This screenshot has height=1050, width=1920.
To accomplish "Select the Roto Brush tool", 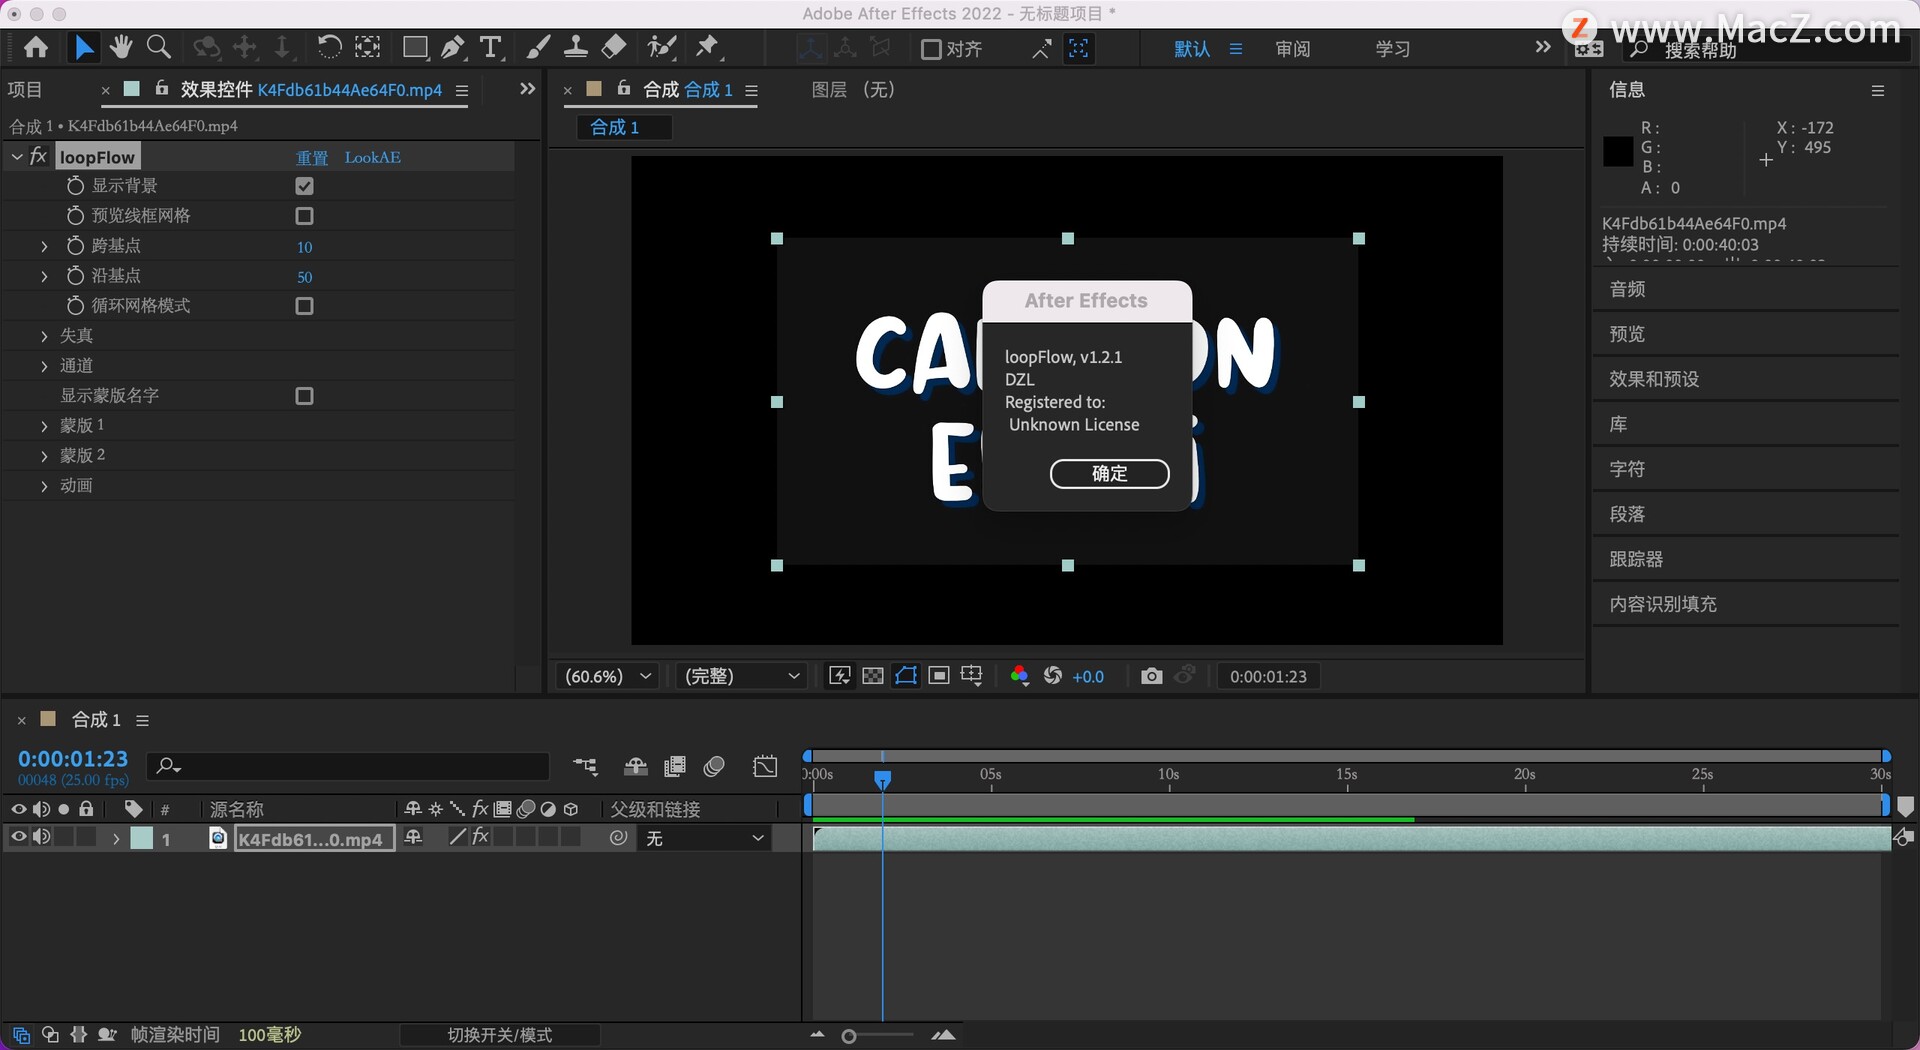I will [661, 48].
